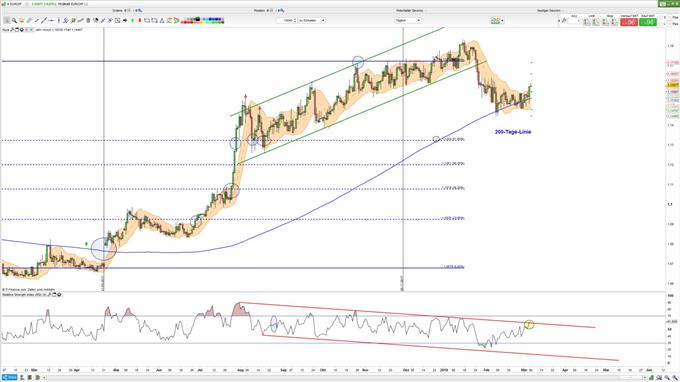Pick the diagonal trend line tool

[44, 20]
